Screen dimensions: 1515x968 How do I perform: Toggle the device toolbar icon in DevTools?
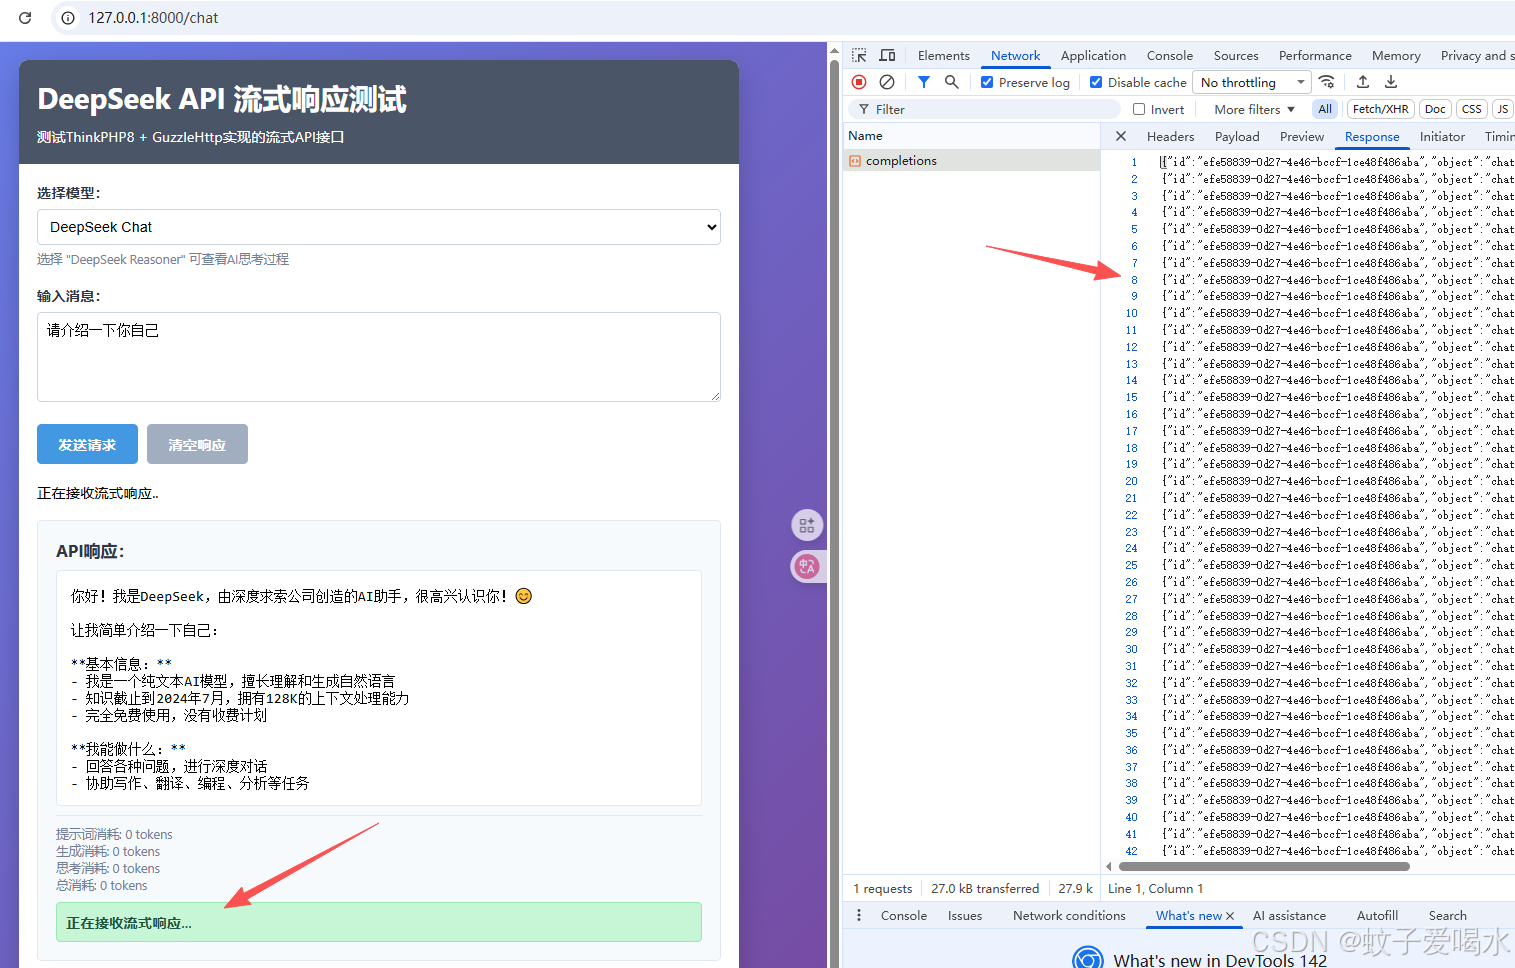point(887,55)
